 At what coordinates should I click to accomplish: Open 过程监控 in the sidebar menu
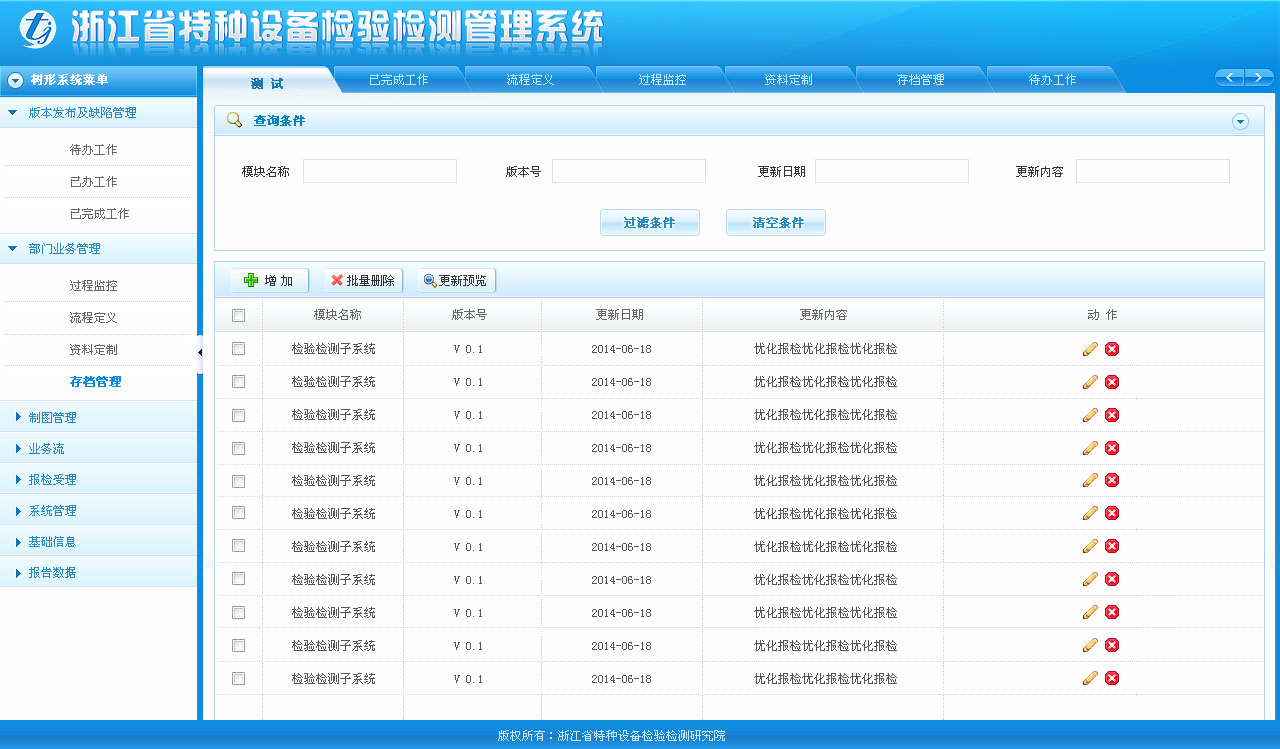point(94,286)
